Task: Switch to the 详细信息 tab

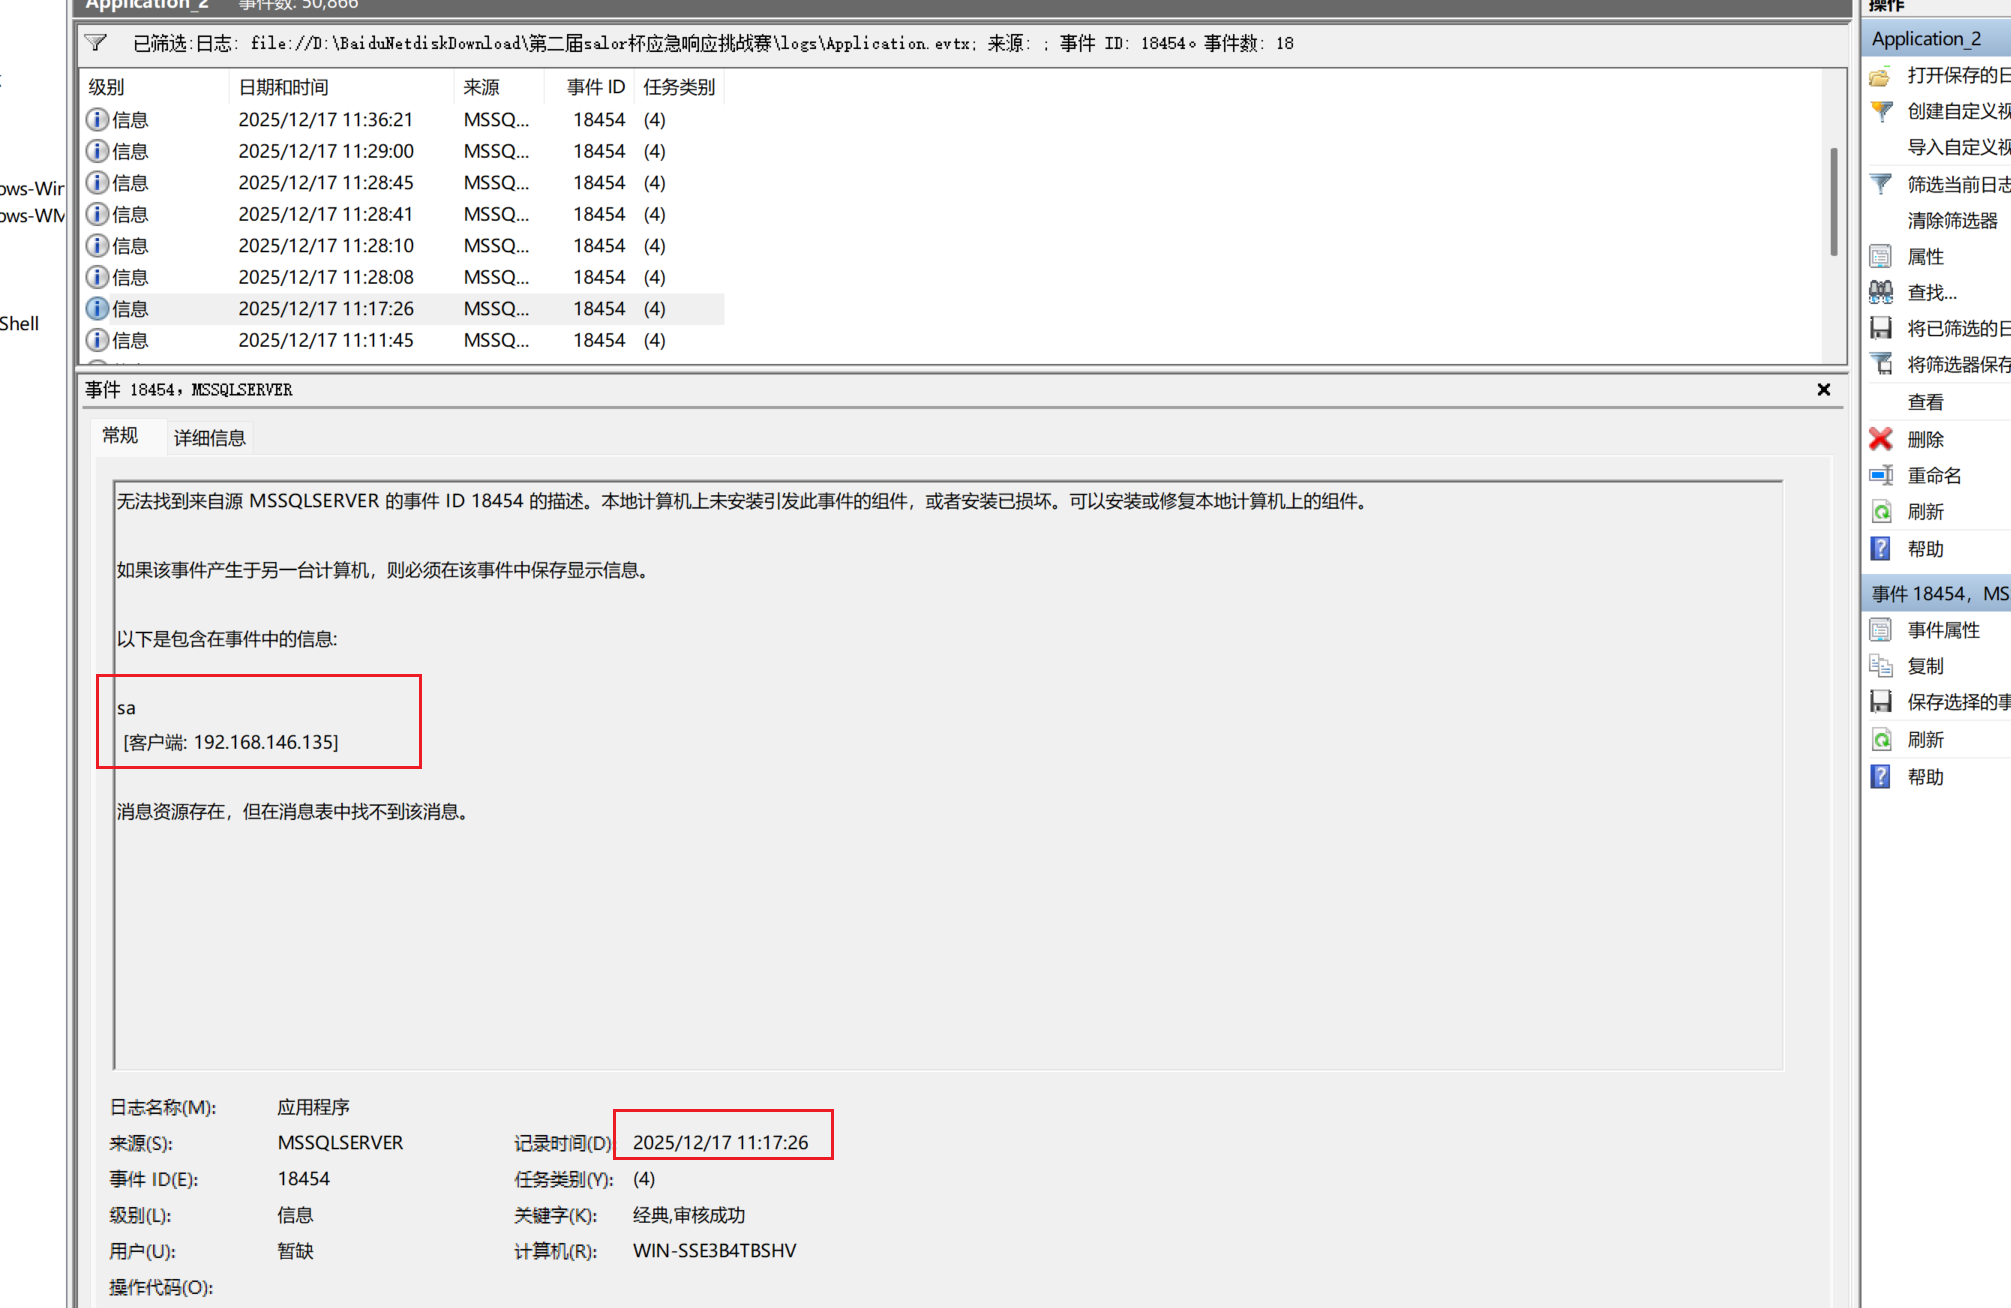Action: [x=209, y=438]
